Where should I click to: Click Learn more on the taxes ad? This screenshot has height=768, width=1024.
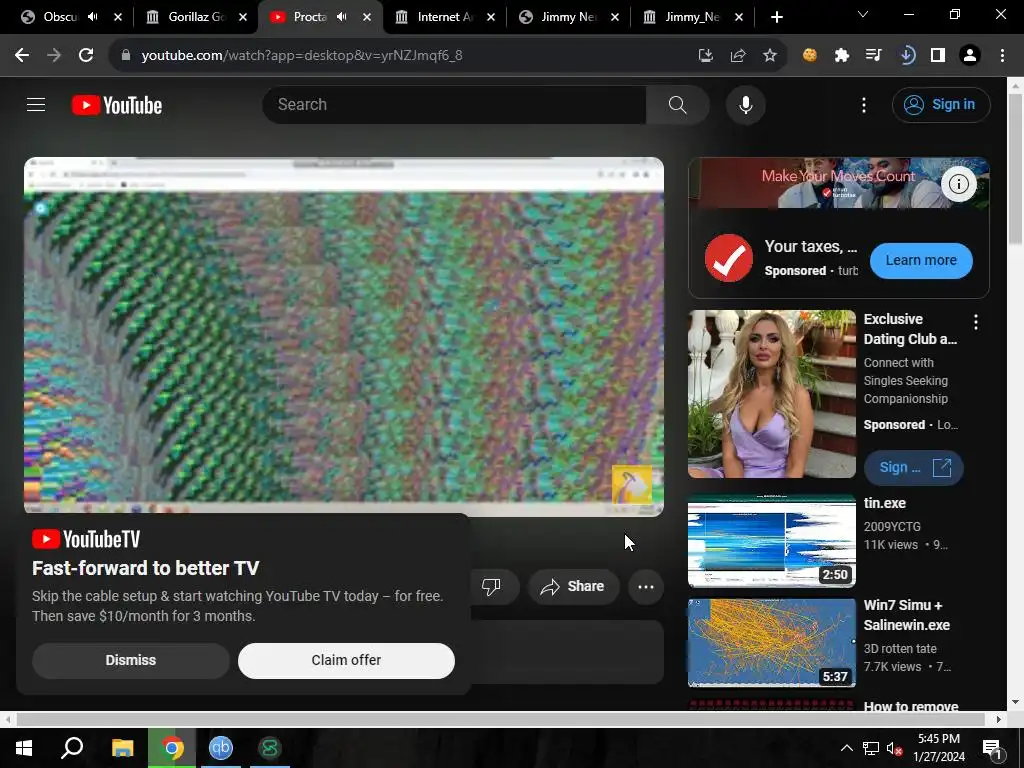coord(921,261)
